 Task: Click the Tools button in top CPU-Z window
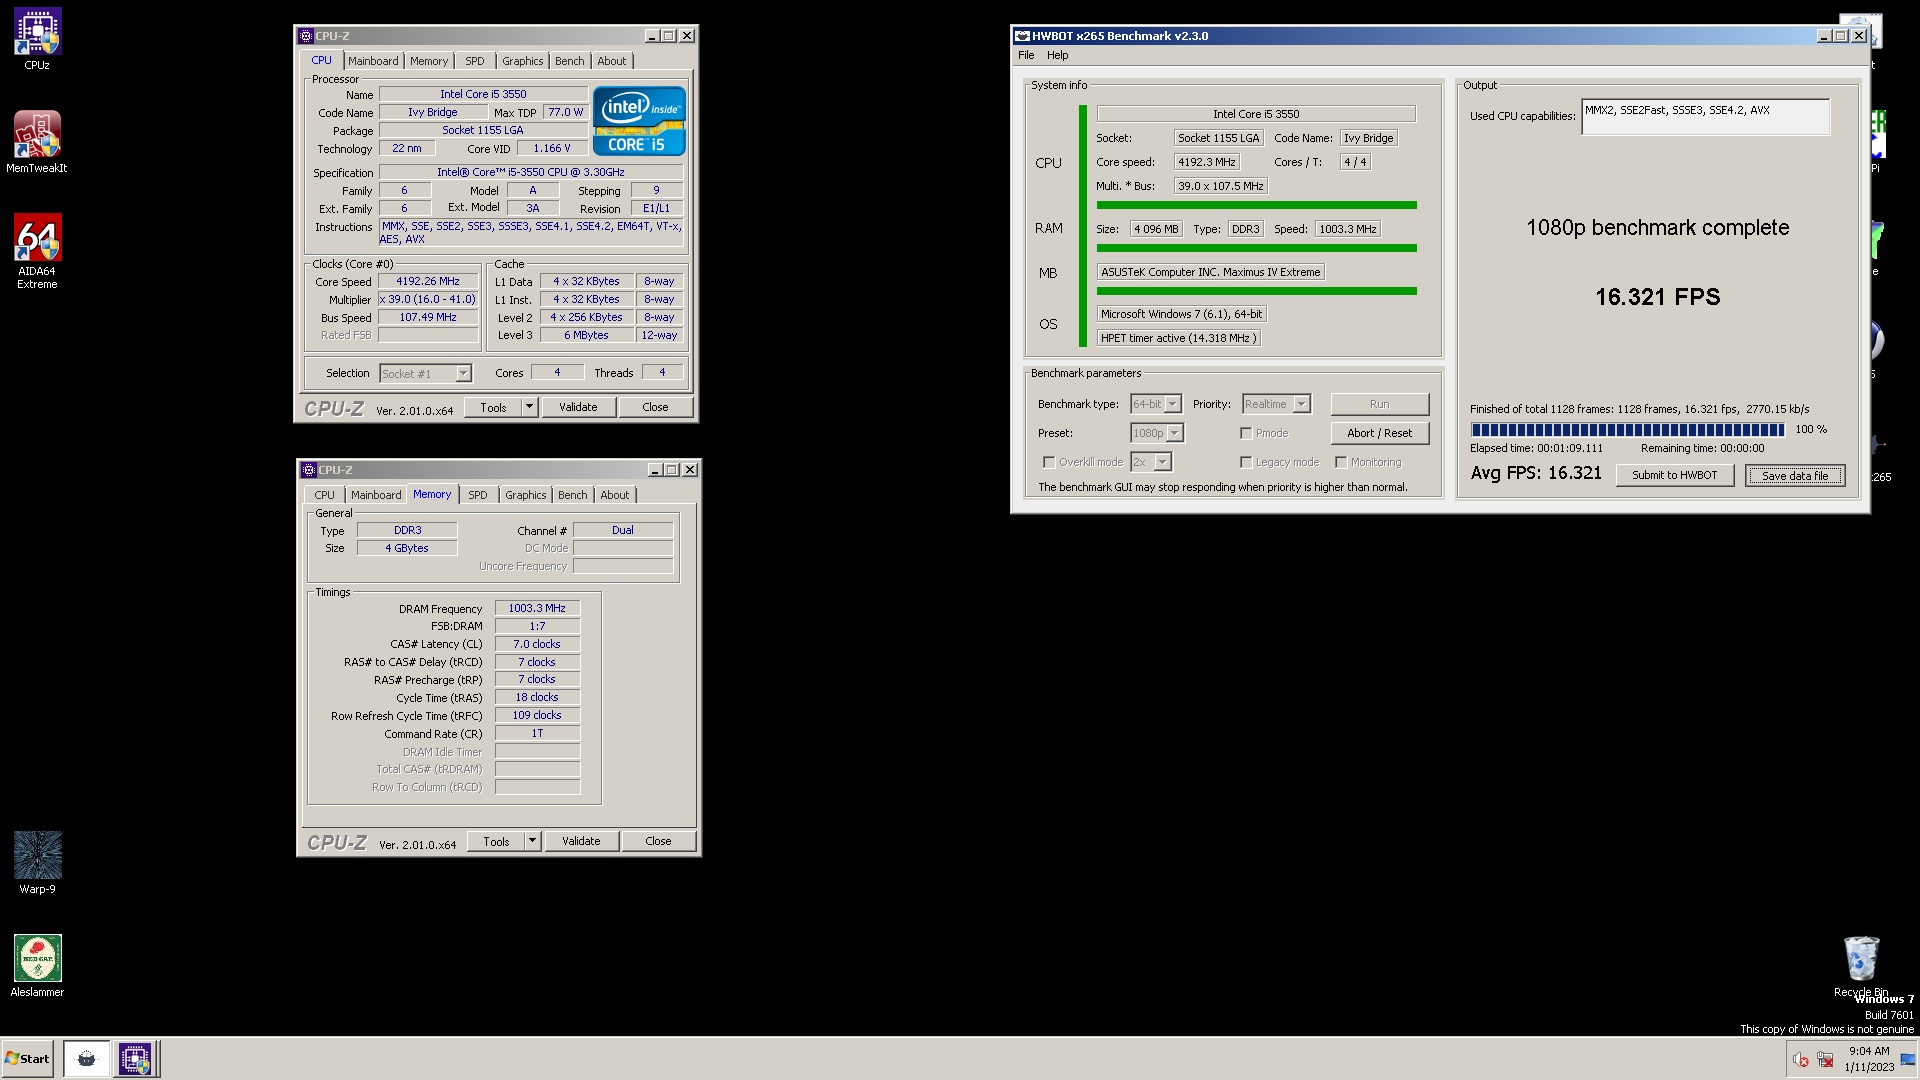494,407
